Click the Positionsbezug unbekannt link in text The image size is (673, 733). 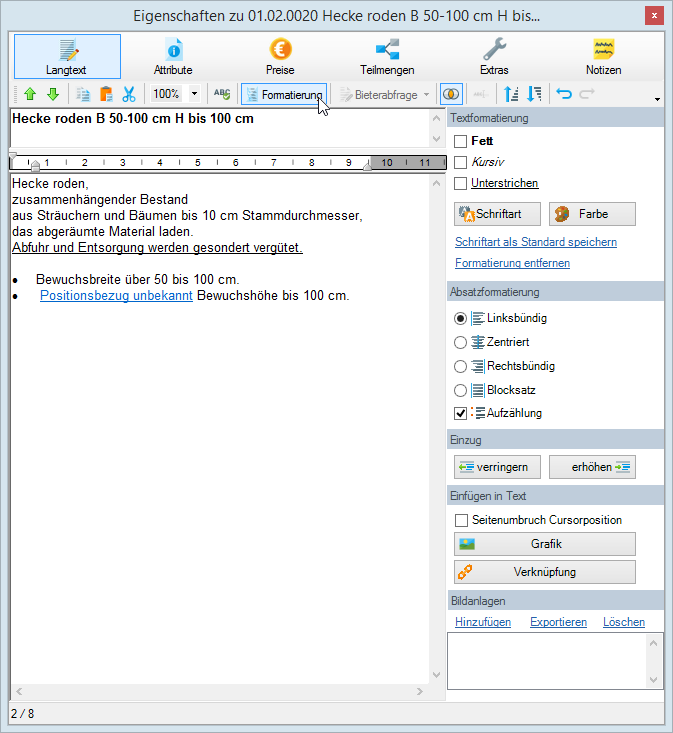(116, 296)
